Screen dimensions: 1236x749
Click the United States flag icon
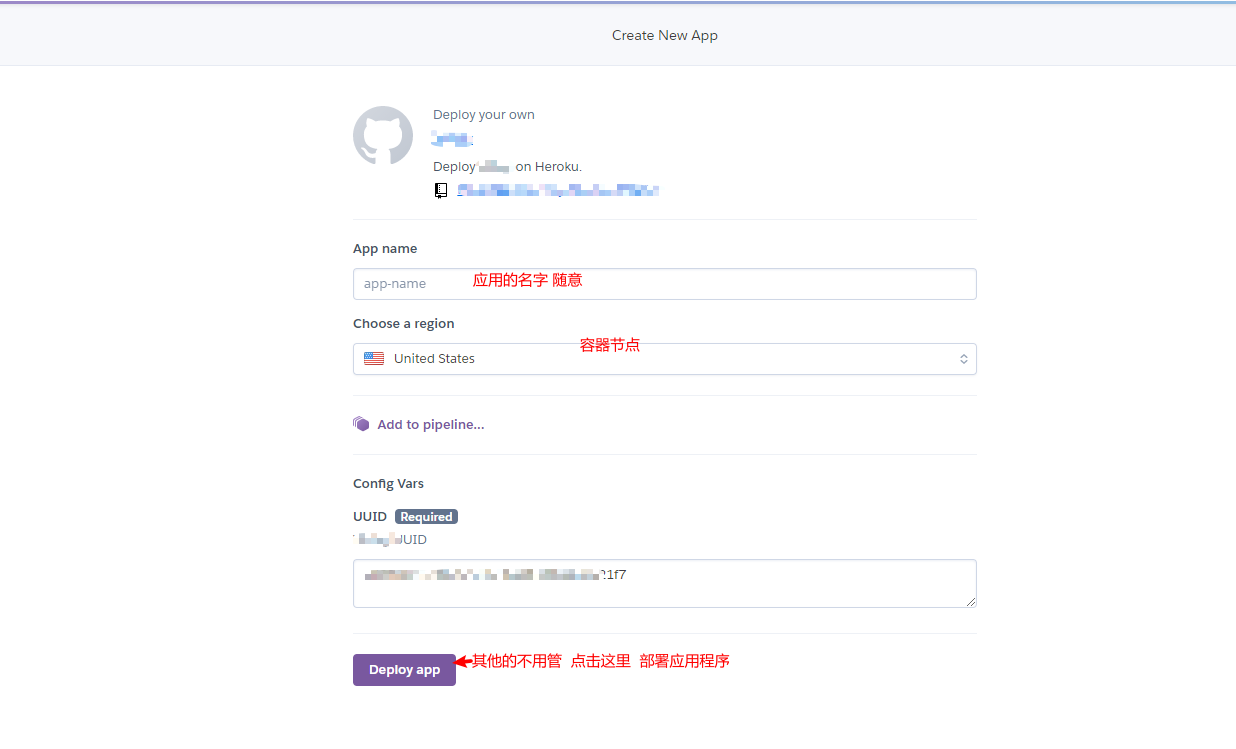374,359
